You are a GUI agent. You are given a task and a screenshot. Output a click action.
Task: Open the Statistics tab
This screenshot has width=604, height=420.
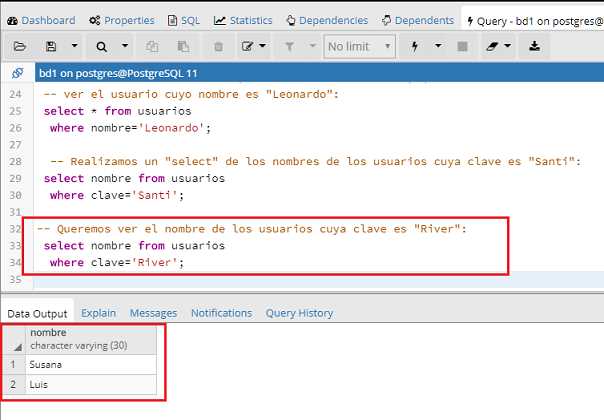click(243, 20)
